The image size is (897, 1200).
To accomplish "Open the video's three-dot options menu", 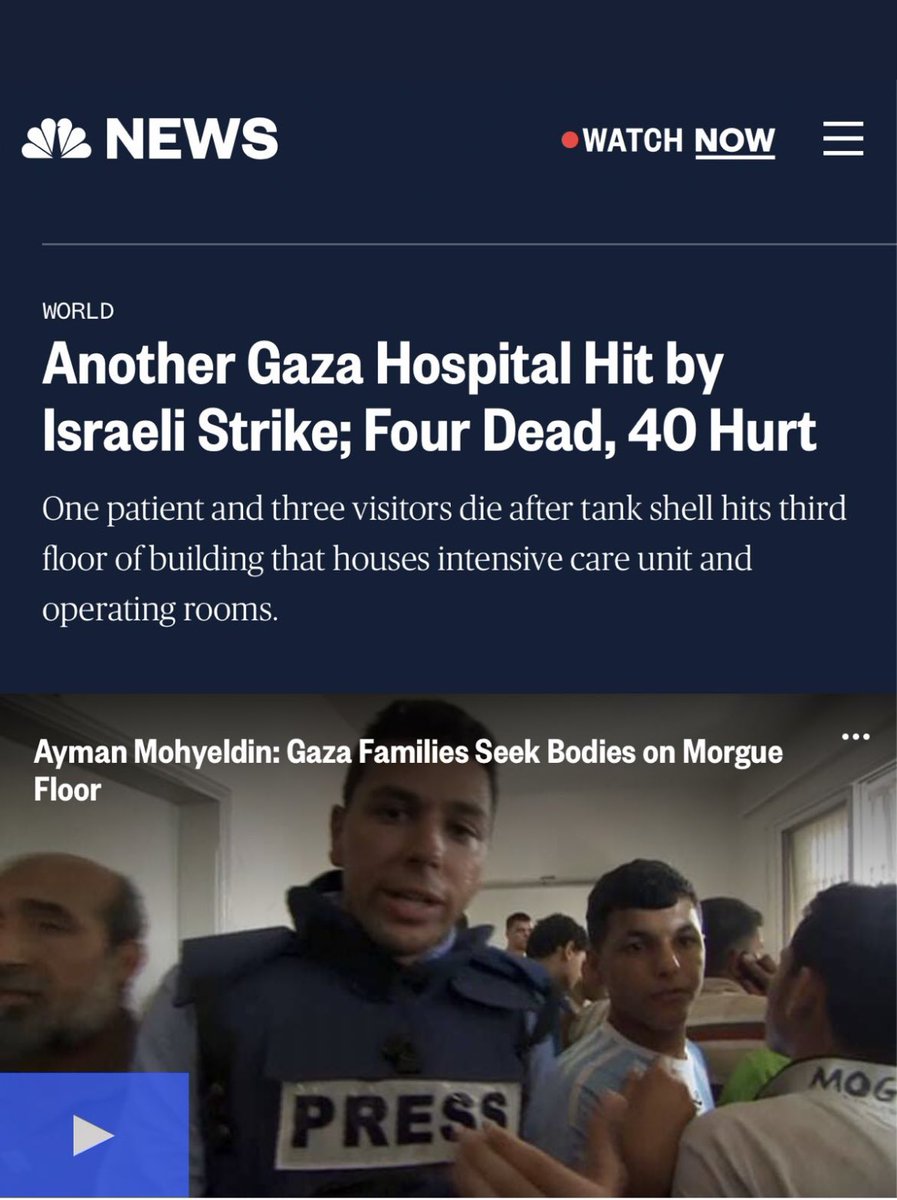I will pyautogui.click(x=856, y=737).
